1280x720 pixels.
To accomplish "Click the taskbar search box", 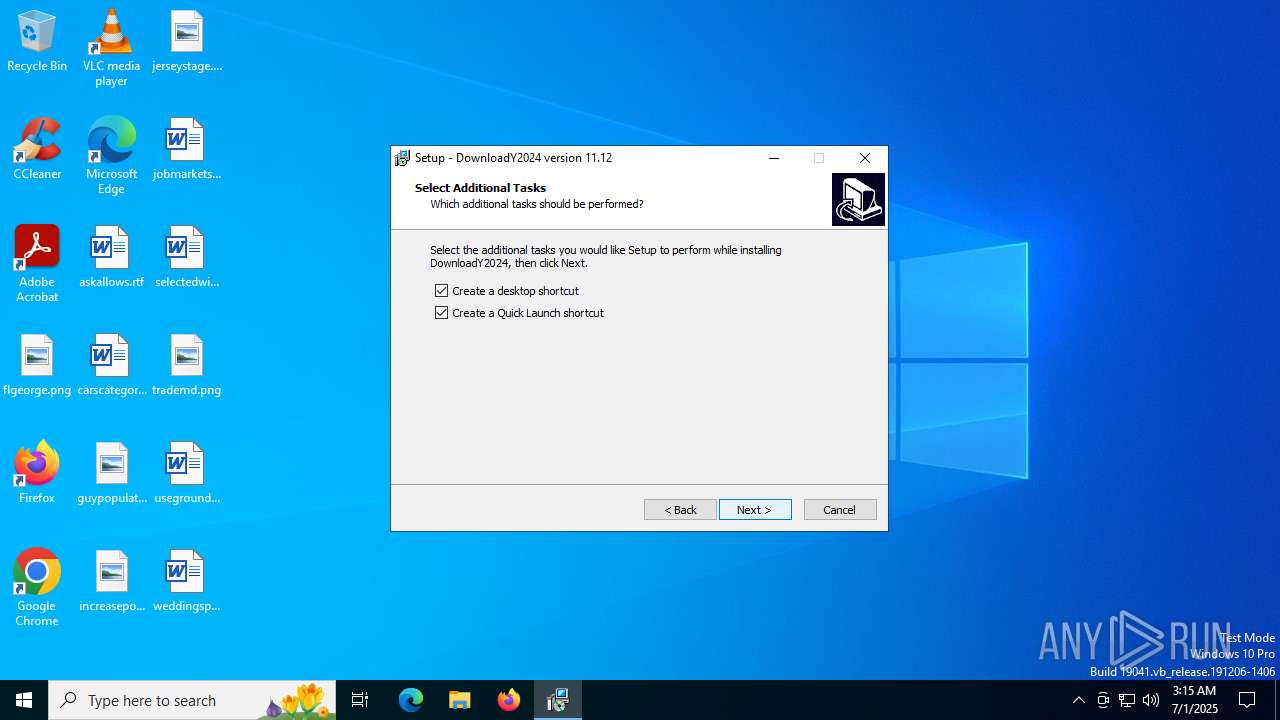I will coord(192,700).
